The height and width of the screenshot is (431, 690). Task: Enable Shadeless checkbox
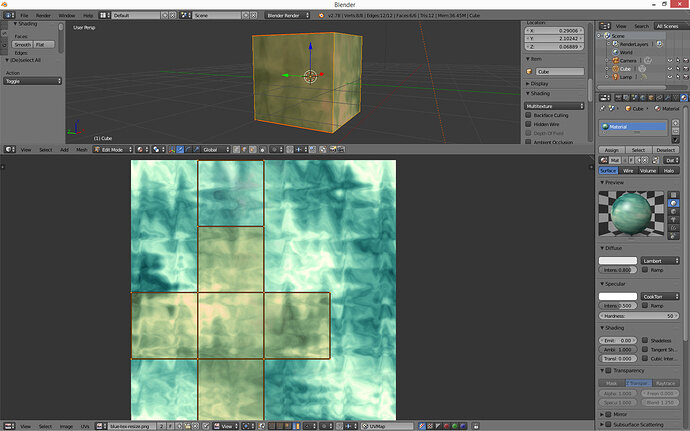click(645, 340)
